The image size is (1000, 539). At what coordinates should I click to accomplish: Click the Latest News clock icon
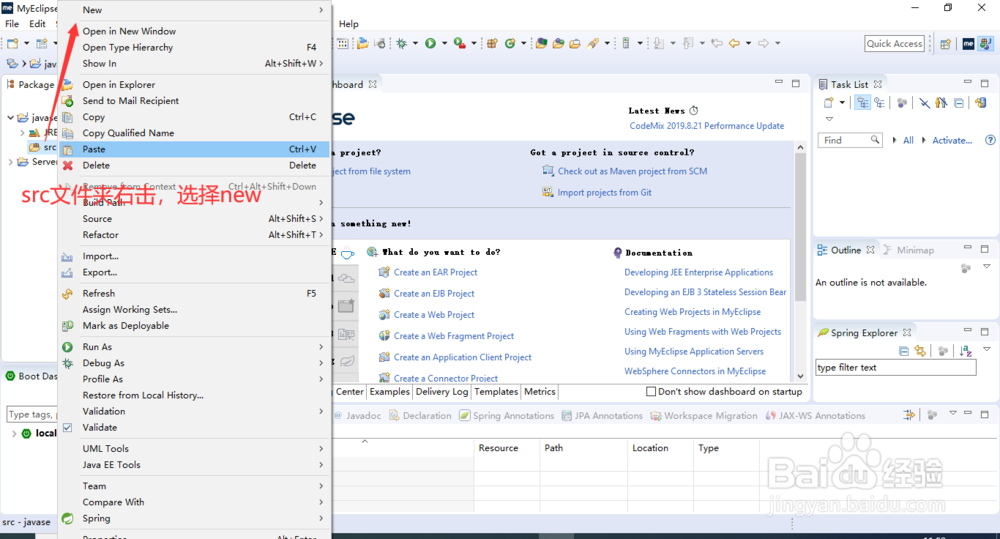point(694,110)
